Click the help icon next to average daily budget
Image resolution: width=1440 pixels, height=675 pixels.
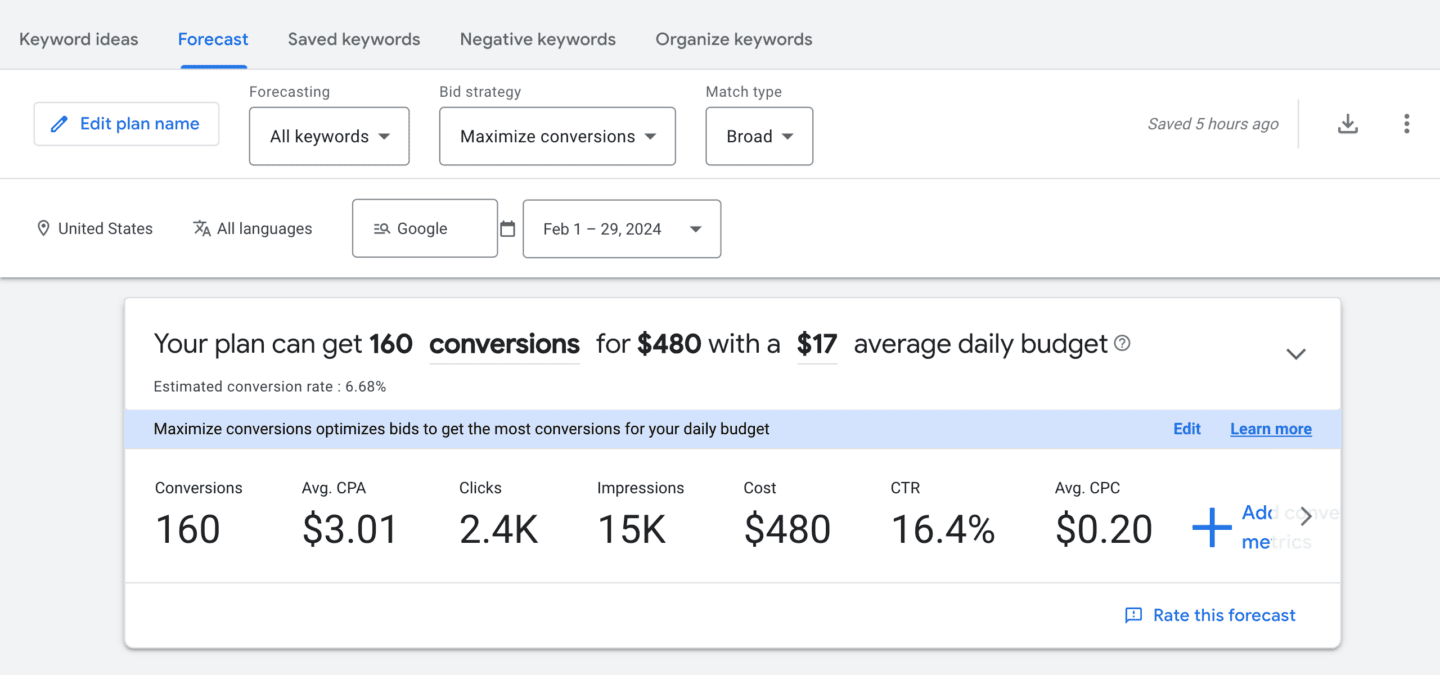(1122, 343)
